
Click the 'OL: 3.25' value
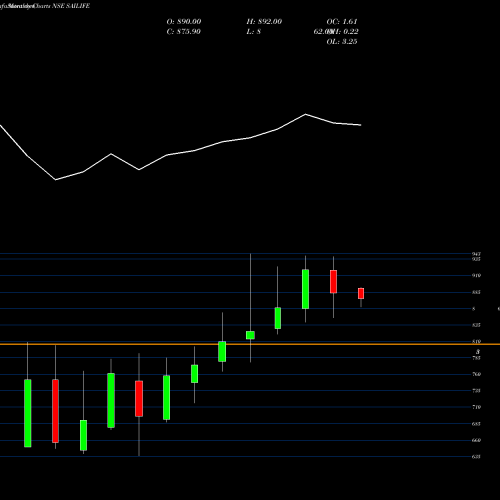(x=342, y=42)
